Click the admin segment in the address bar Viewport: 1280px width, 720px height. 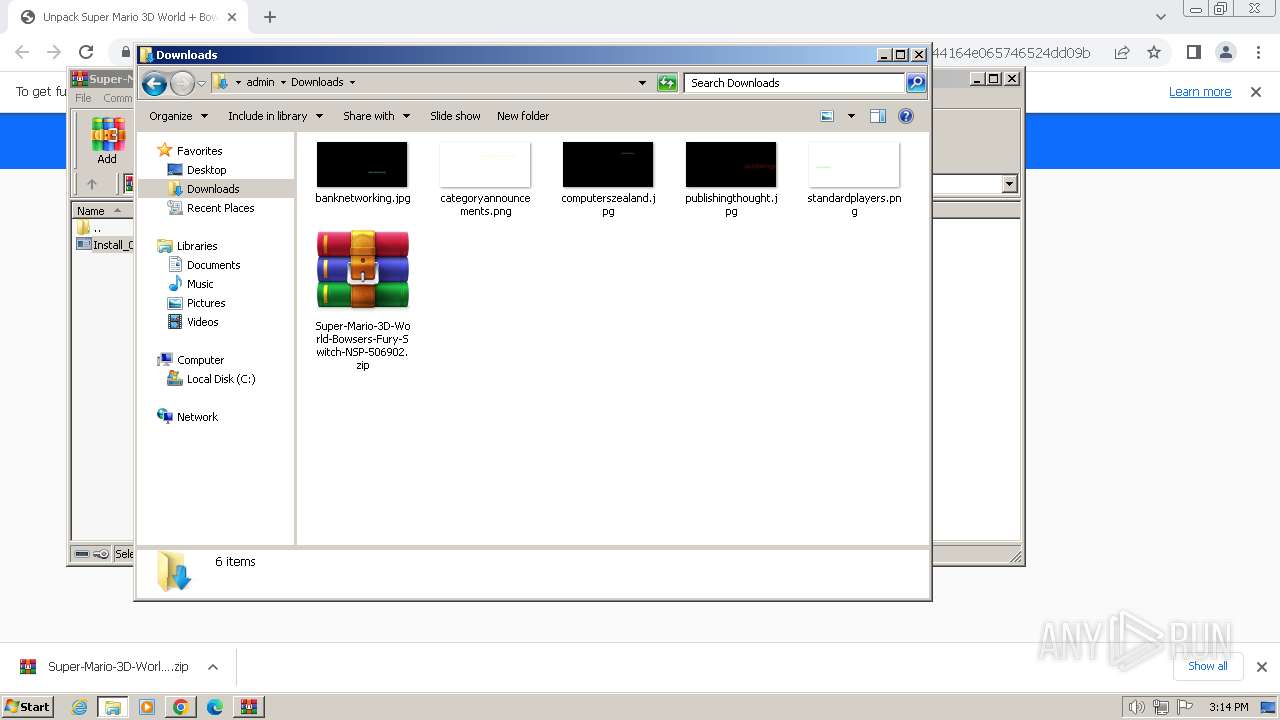point(260,83)
